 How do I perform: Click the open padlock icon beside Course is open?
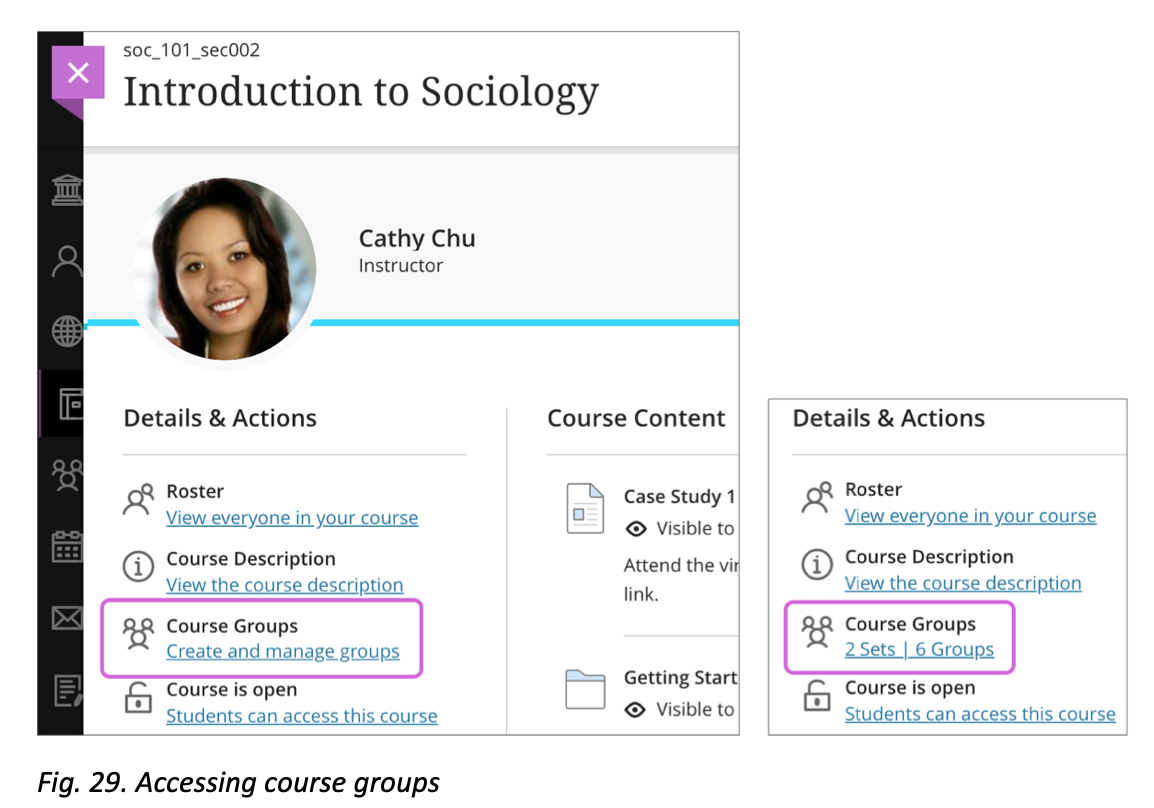tap(138, 699)
